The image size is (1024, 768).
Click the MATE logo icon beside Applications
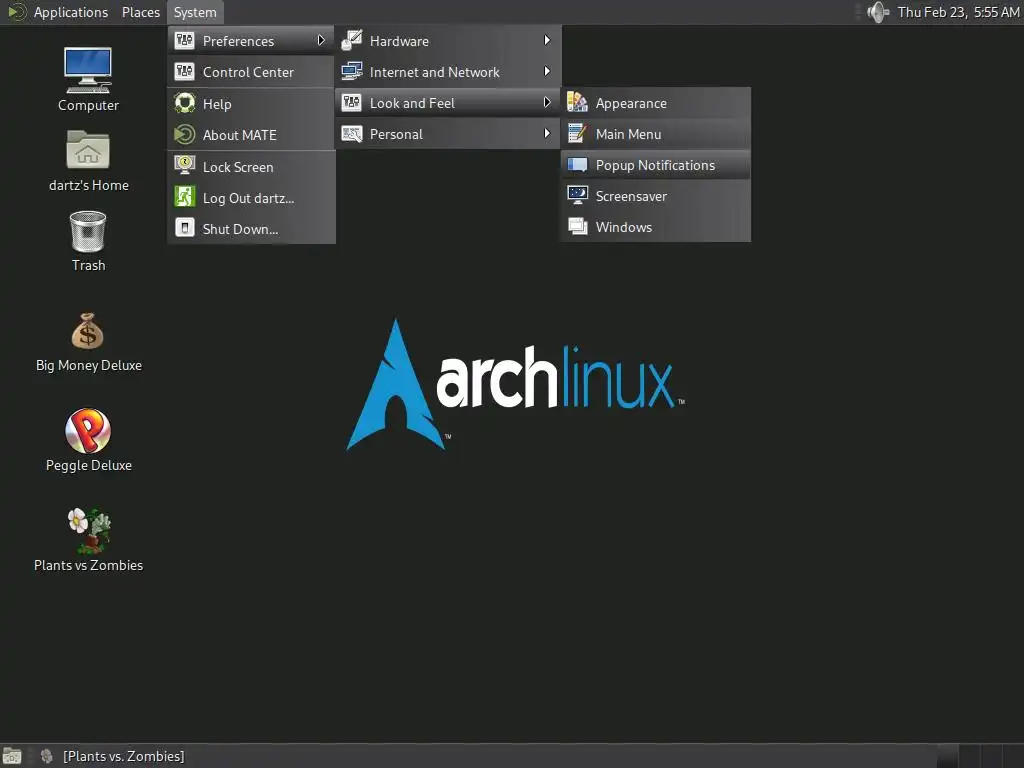click(16, 12)
